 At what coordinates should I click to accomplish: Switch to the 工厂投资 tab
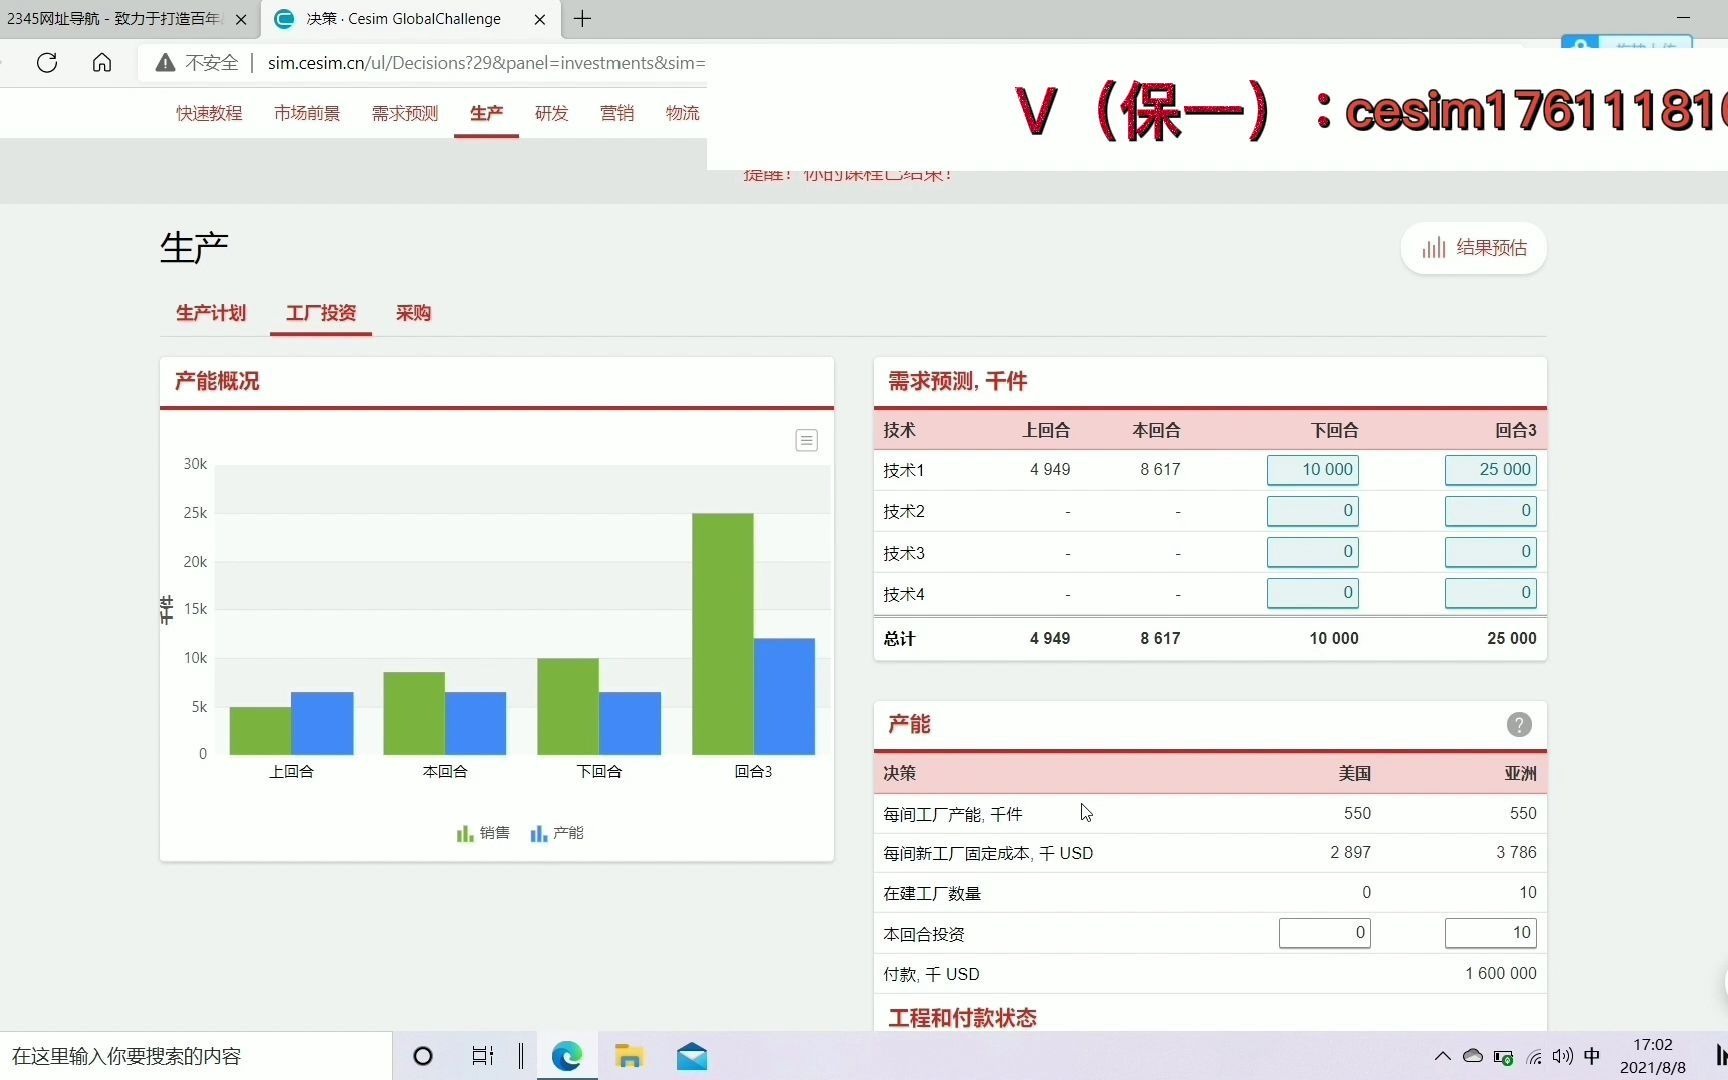tap(321, 313)
